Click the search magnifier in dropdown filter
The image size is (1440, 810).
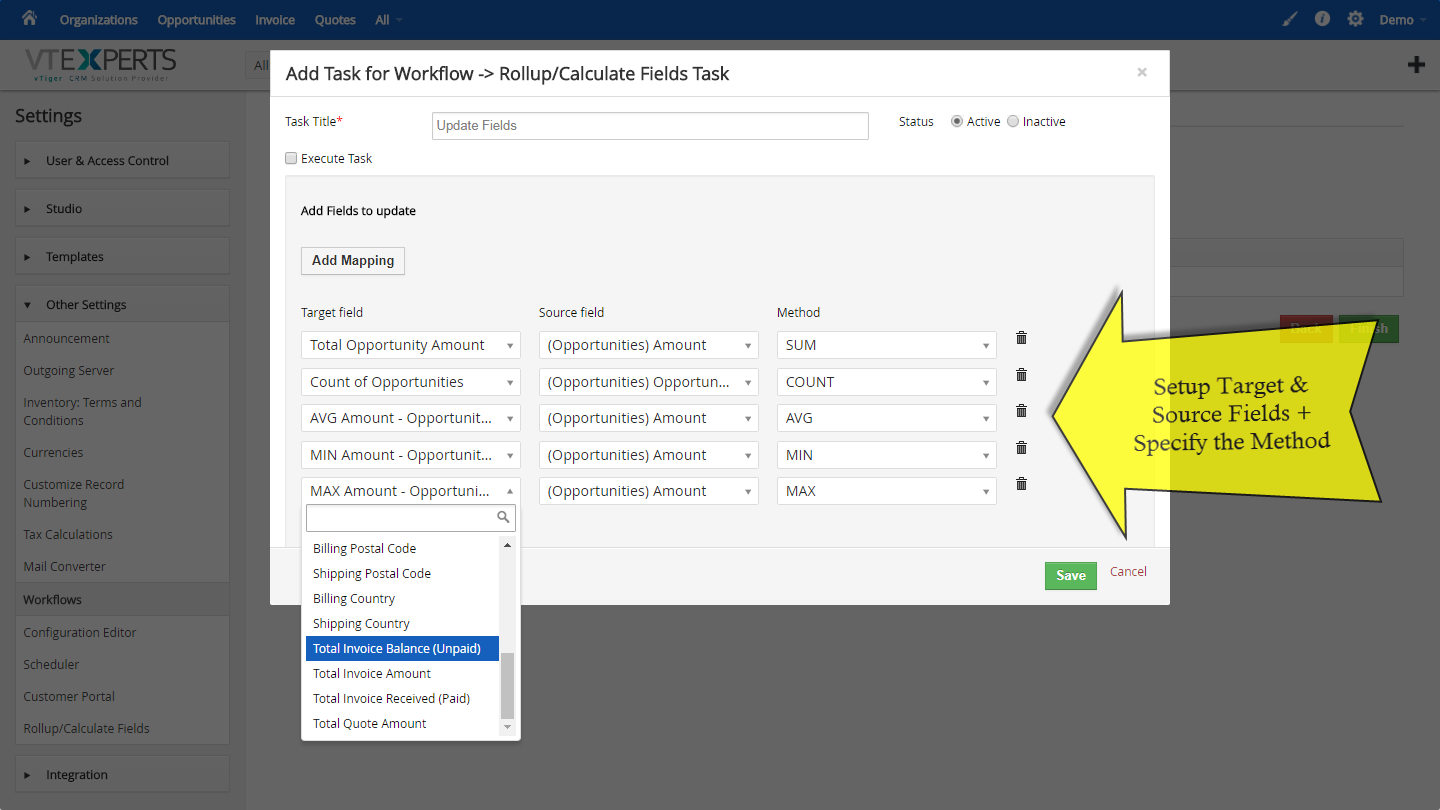[x=504, y=517]
